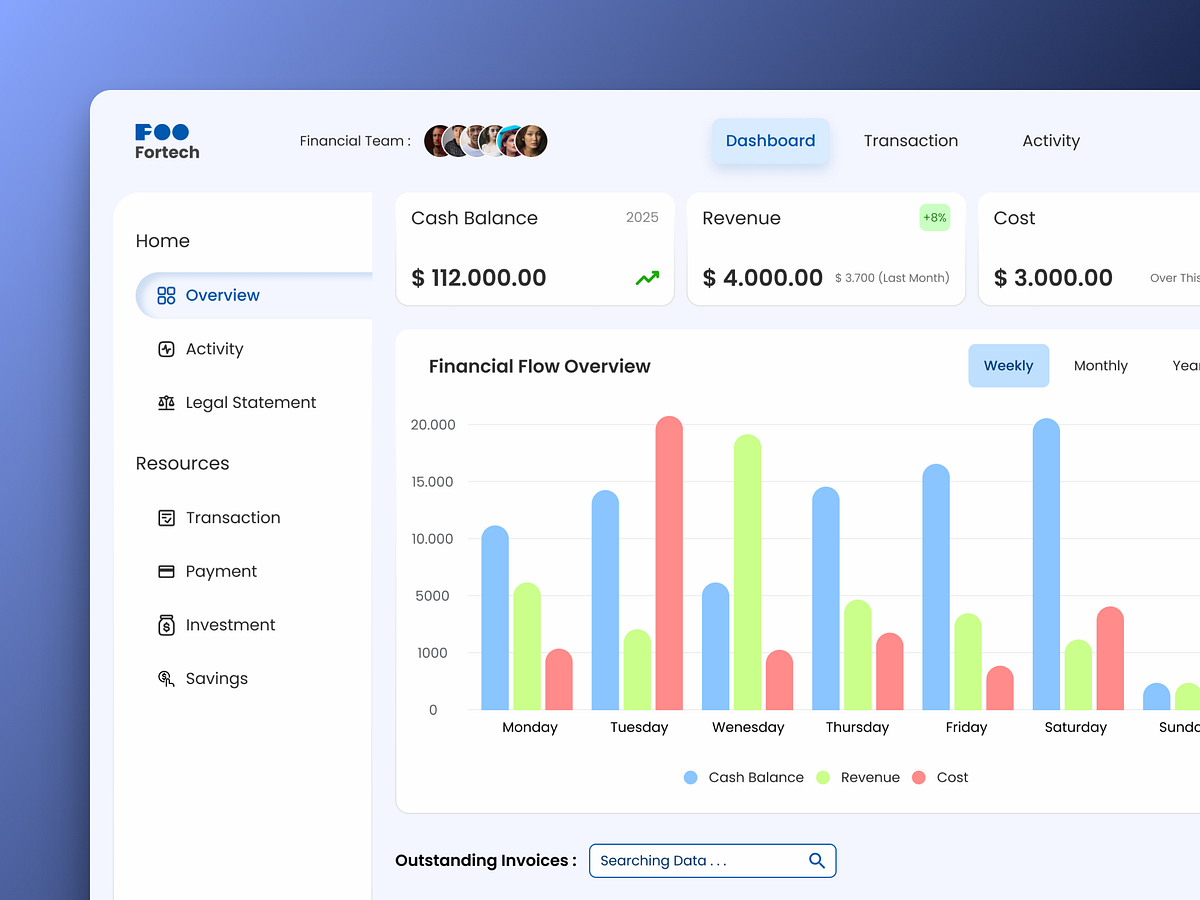This screenshot has height=900, width=1200.
Task: Click the Overview grid icon in sidebar
Action: (x=166, y=295)
